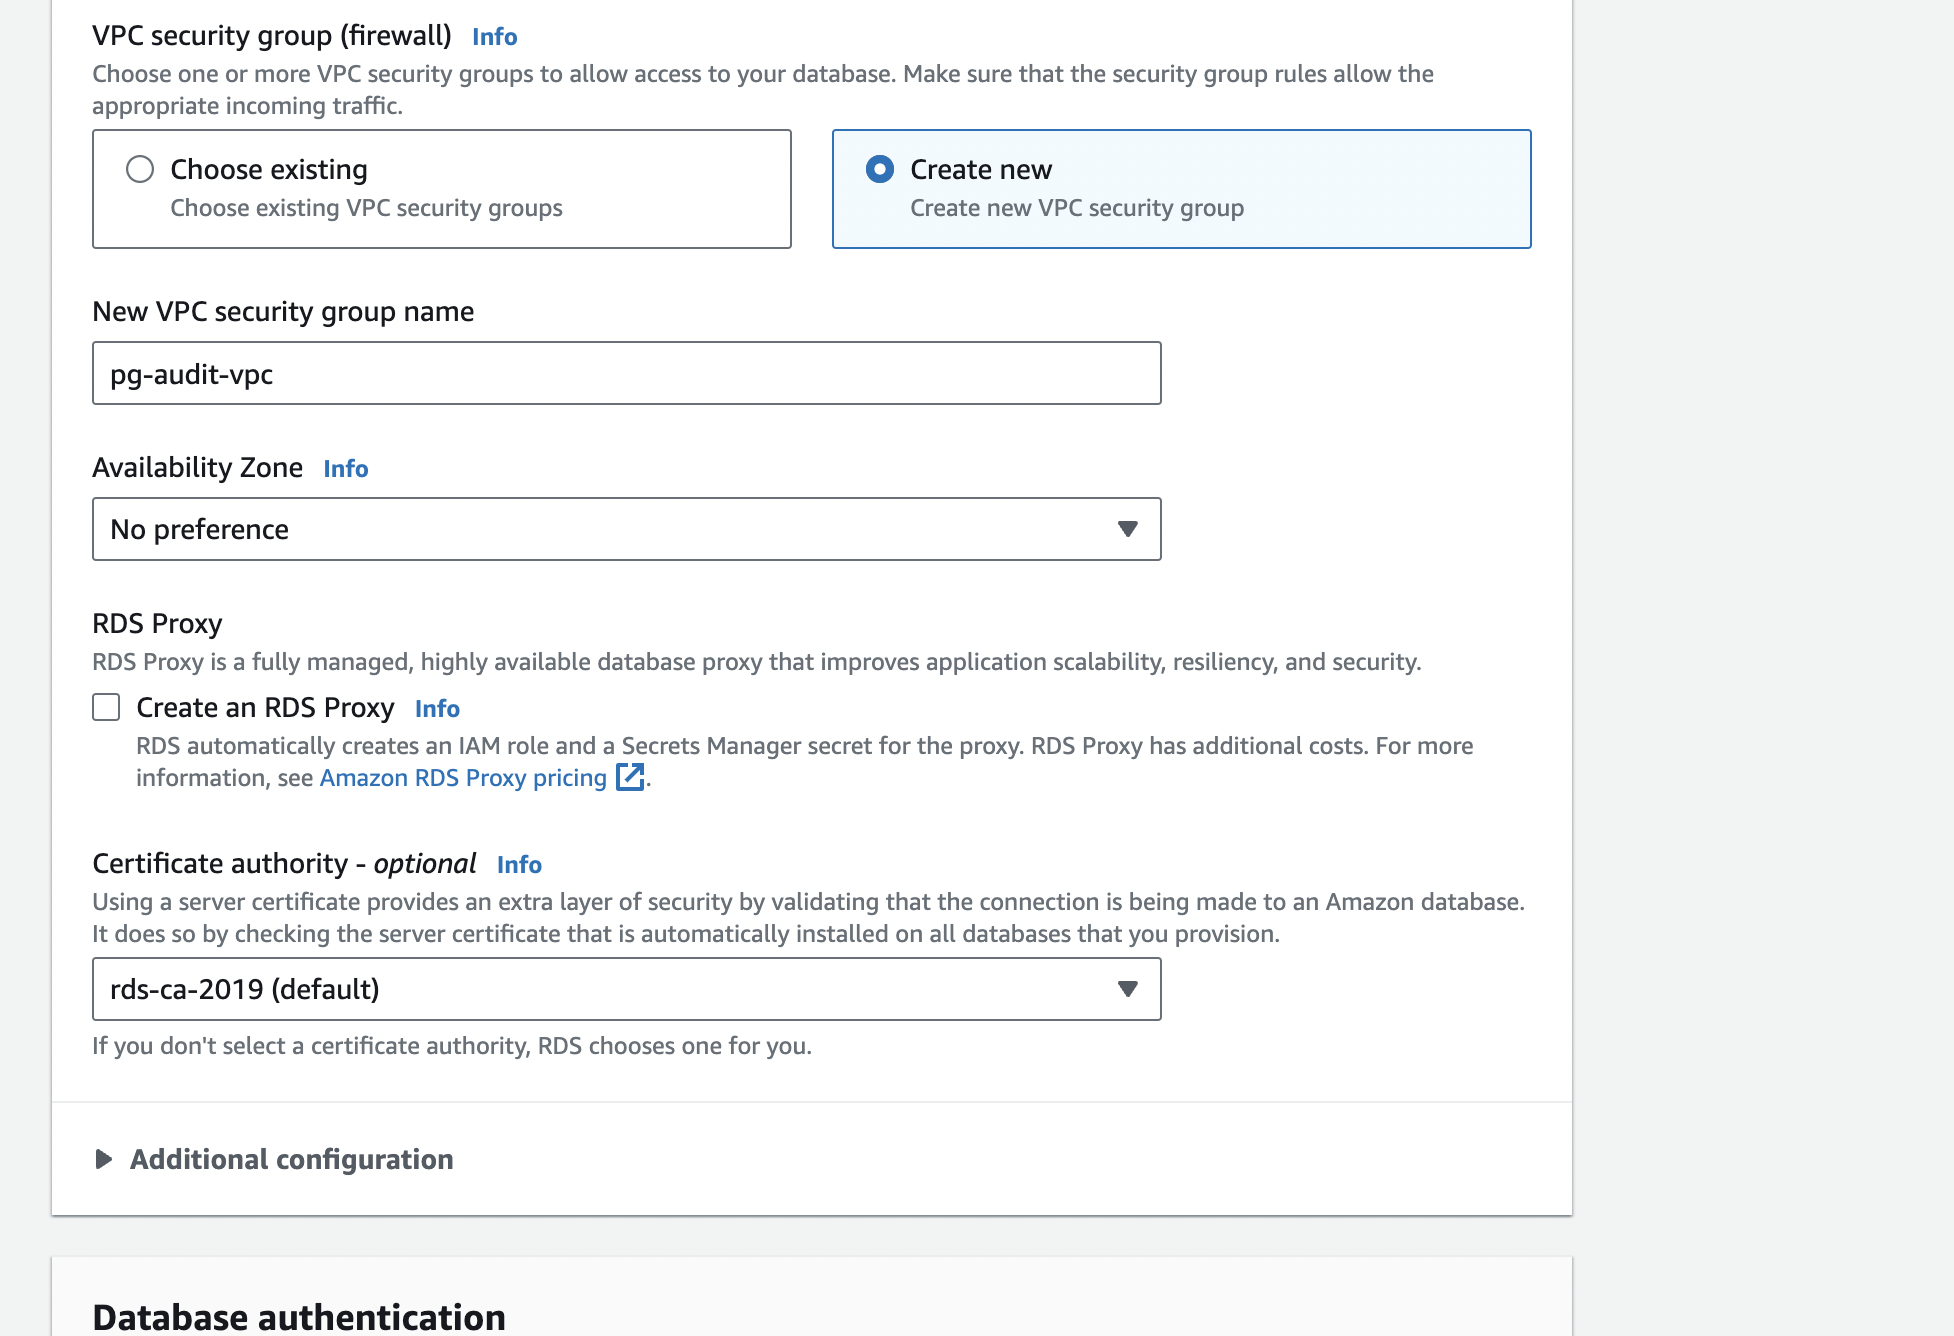Image resolution: width=1954 pixels, height=1336 pixels.
Task: Click in the New VPC security group name field
Action: [x=627, y=373]
